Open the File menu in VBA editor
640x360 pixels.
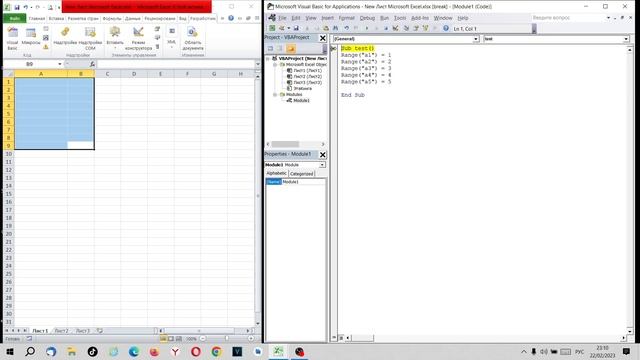pos(282,18)
